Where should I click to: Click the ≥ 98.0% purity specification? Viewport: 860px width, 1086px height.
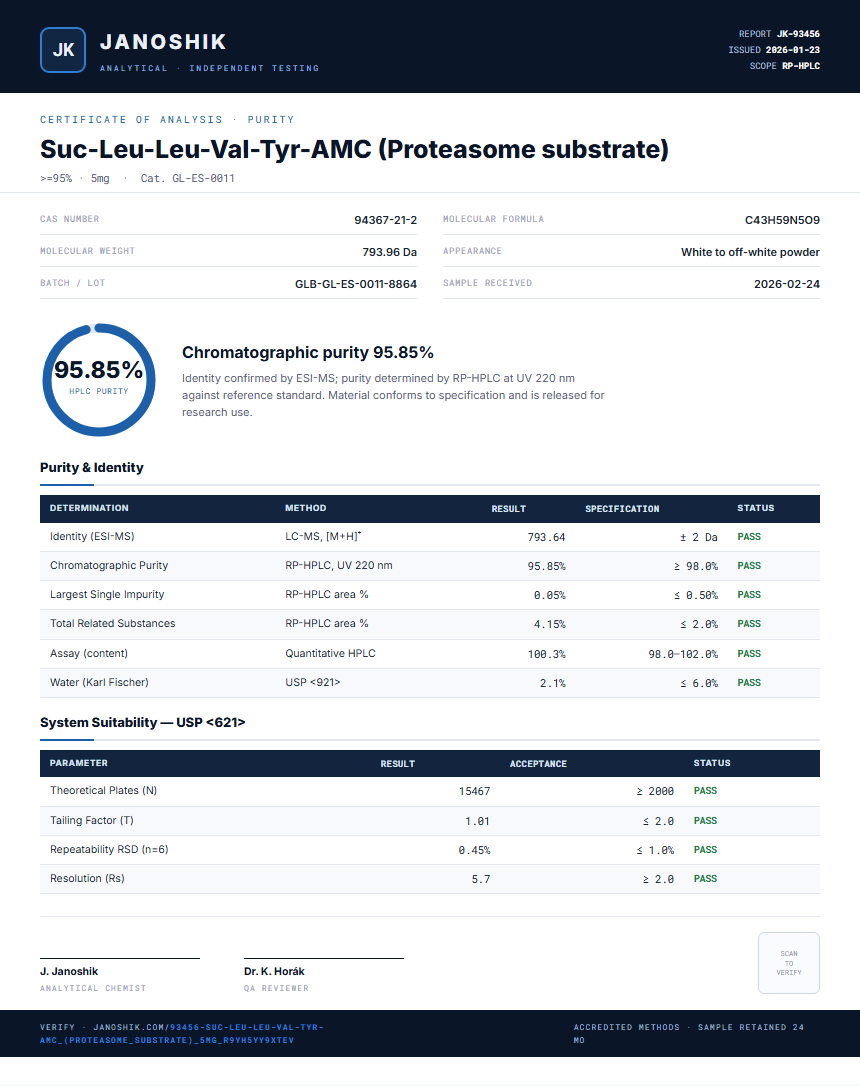tap(696, 567)
